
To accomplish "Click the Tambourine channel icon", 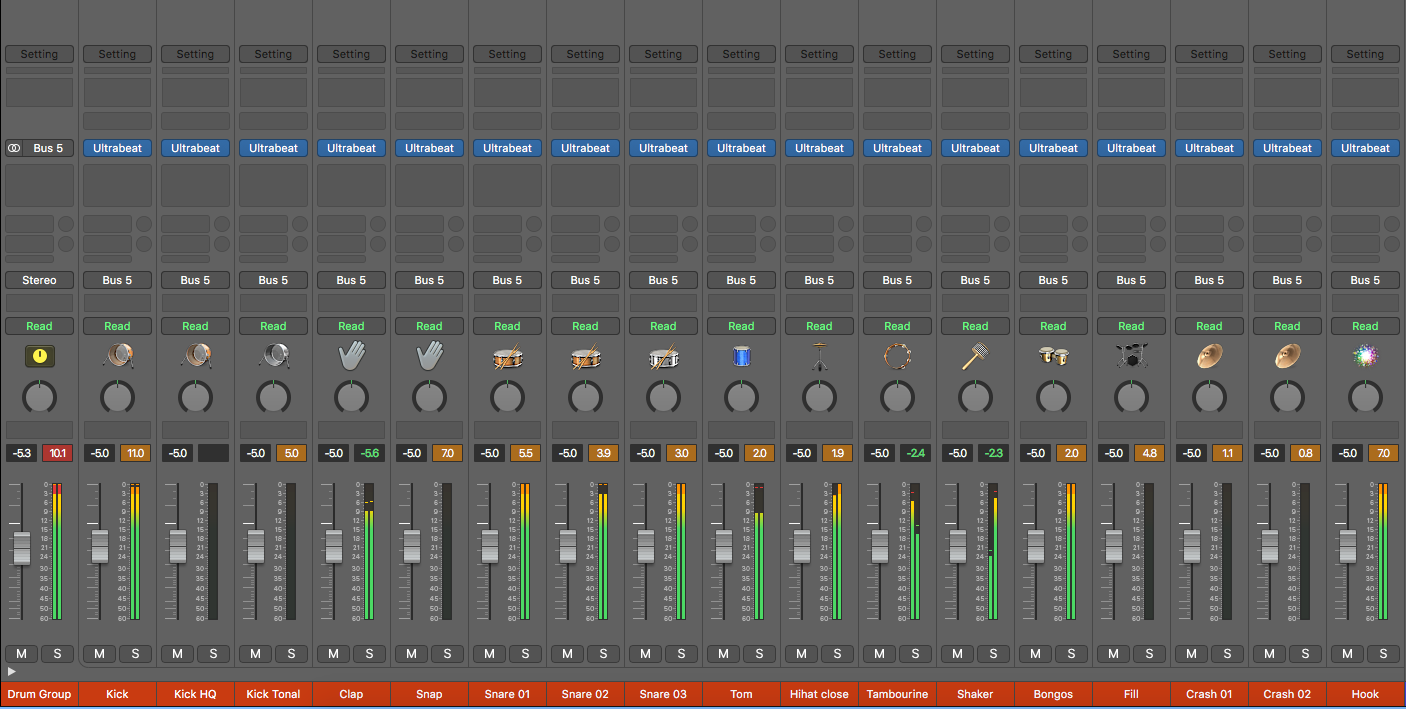I will 897,355.
